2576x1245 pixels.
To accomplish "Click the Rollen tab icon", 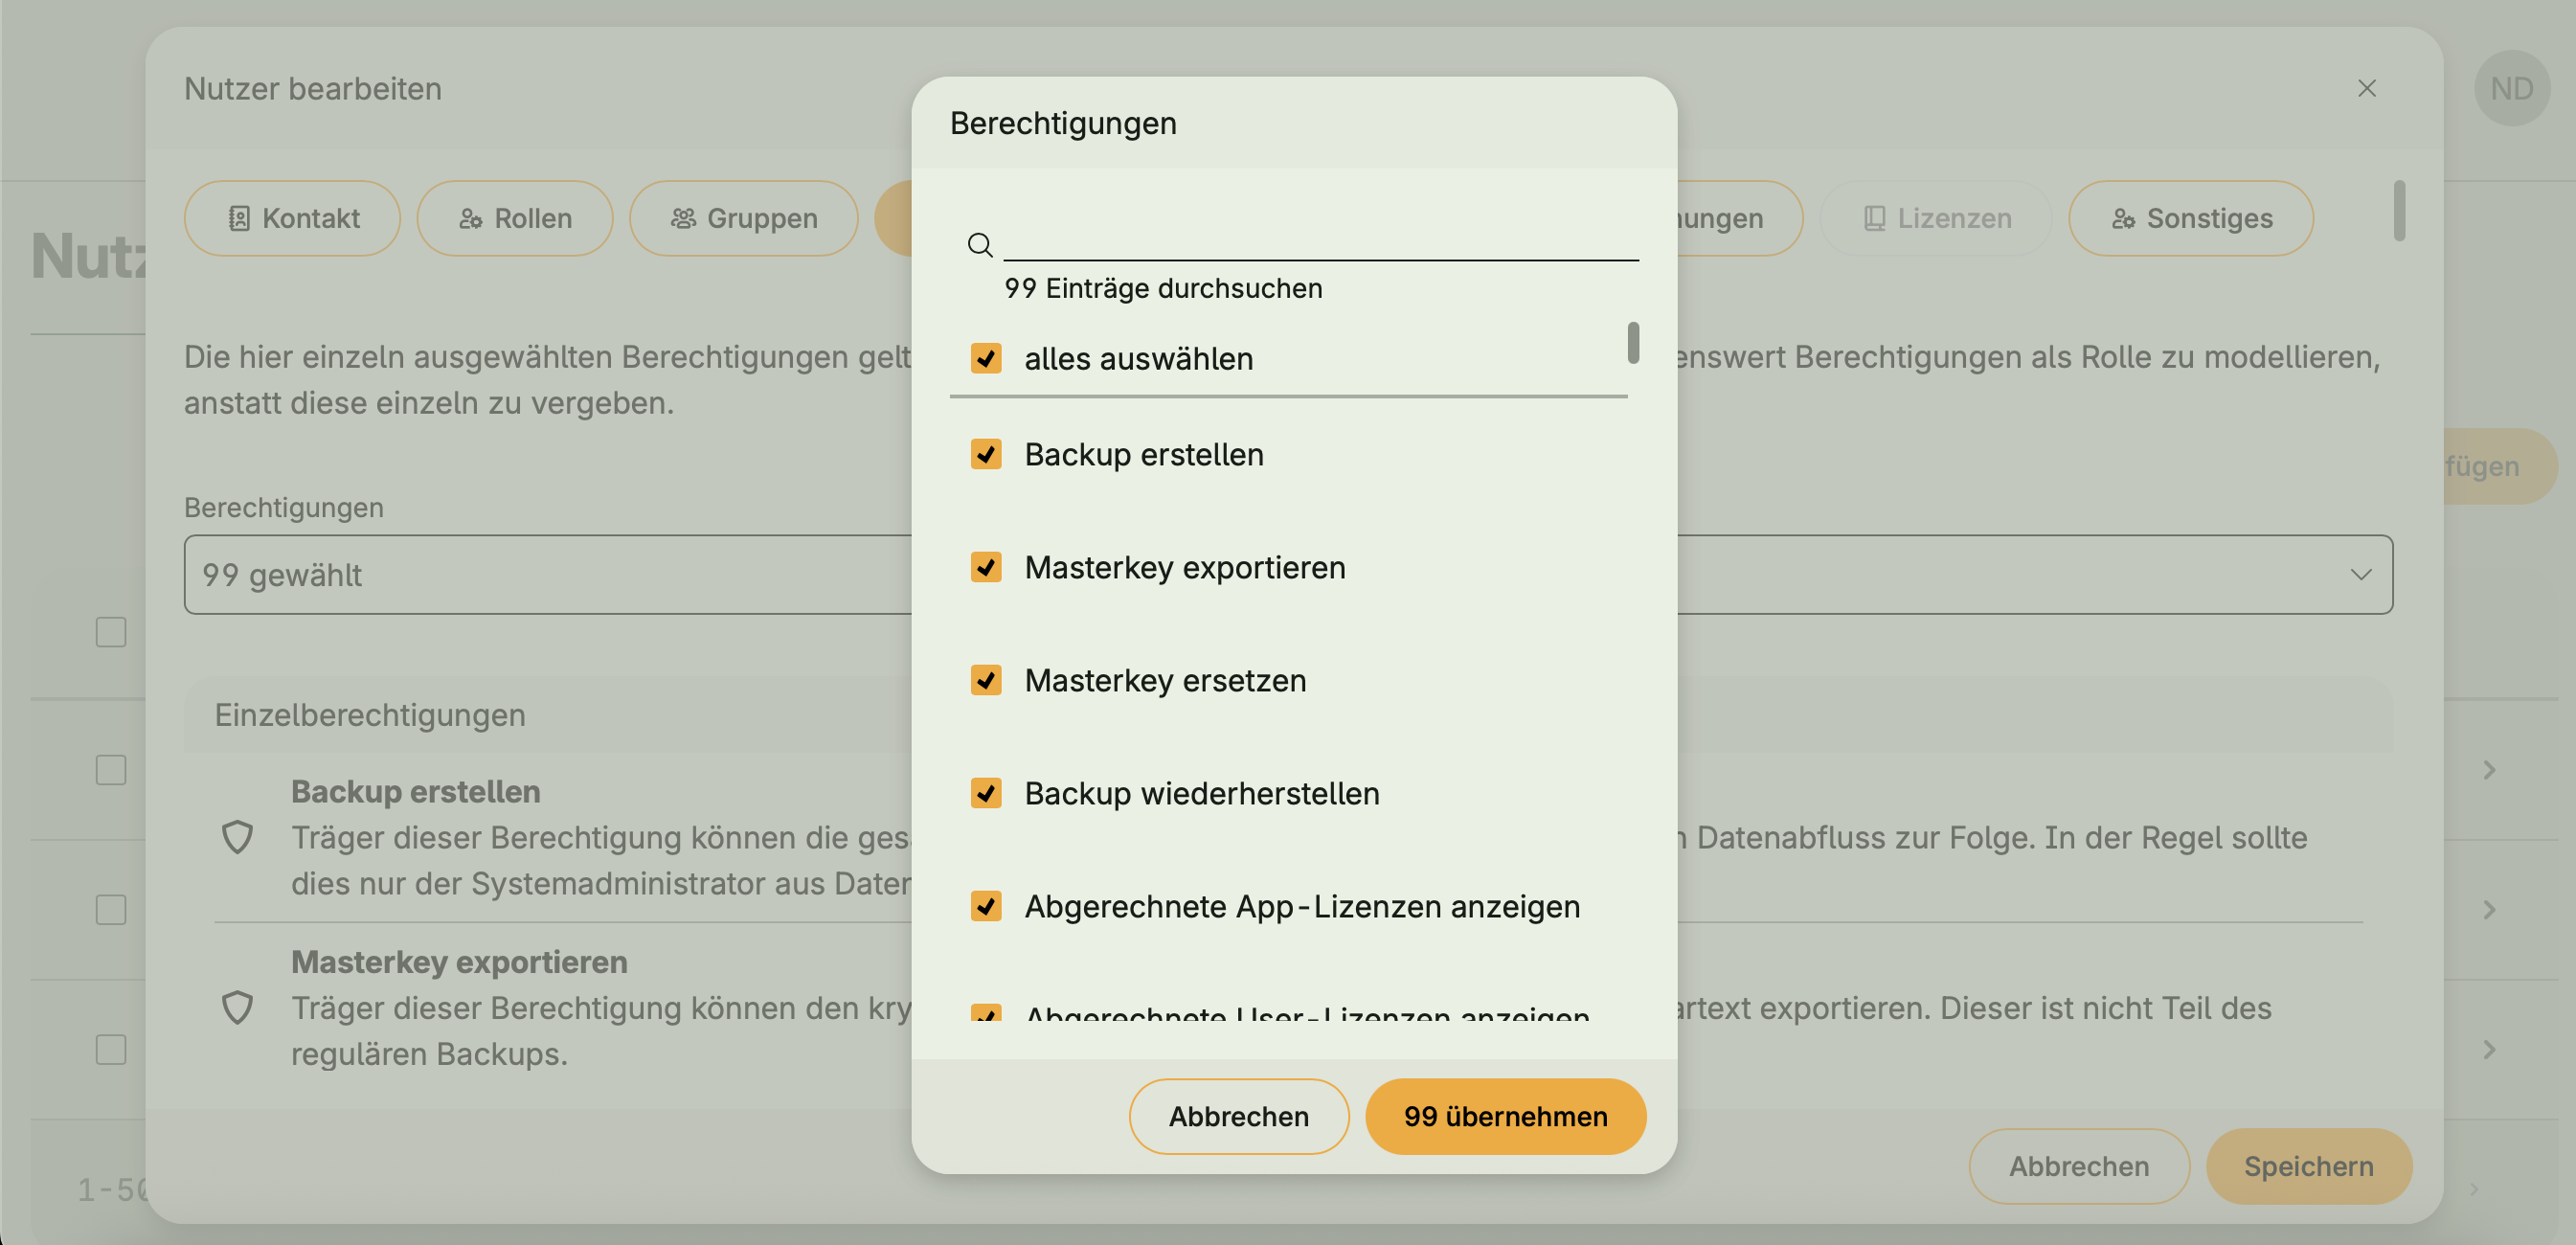I will pos(471,218).
